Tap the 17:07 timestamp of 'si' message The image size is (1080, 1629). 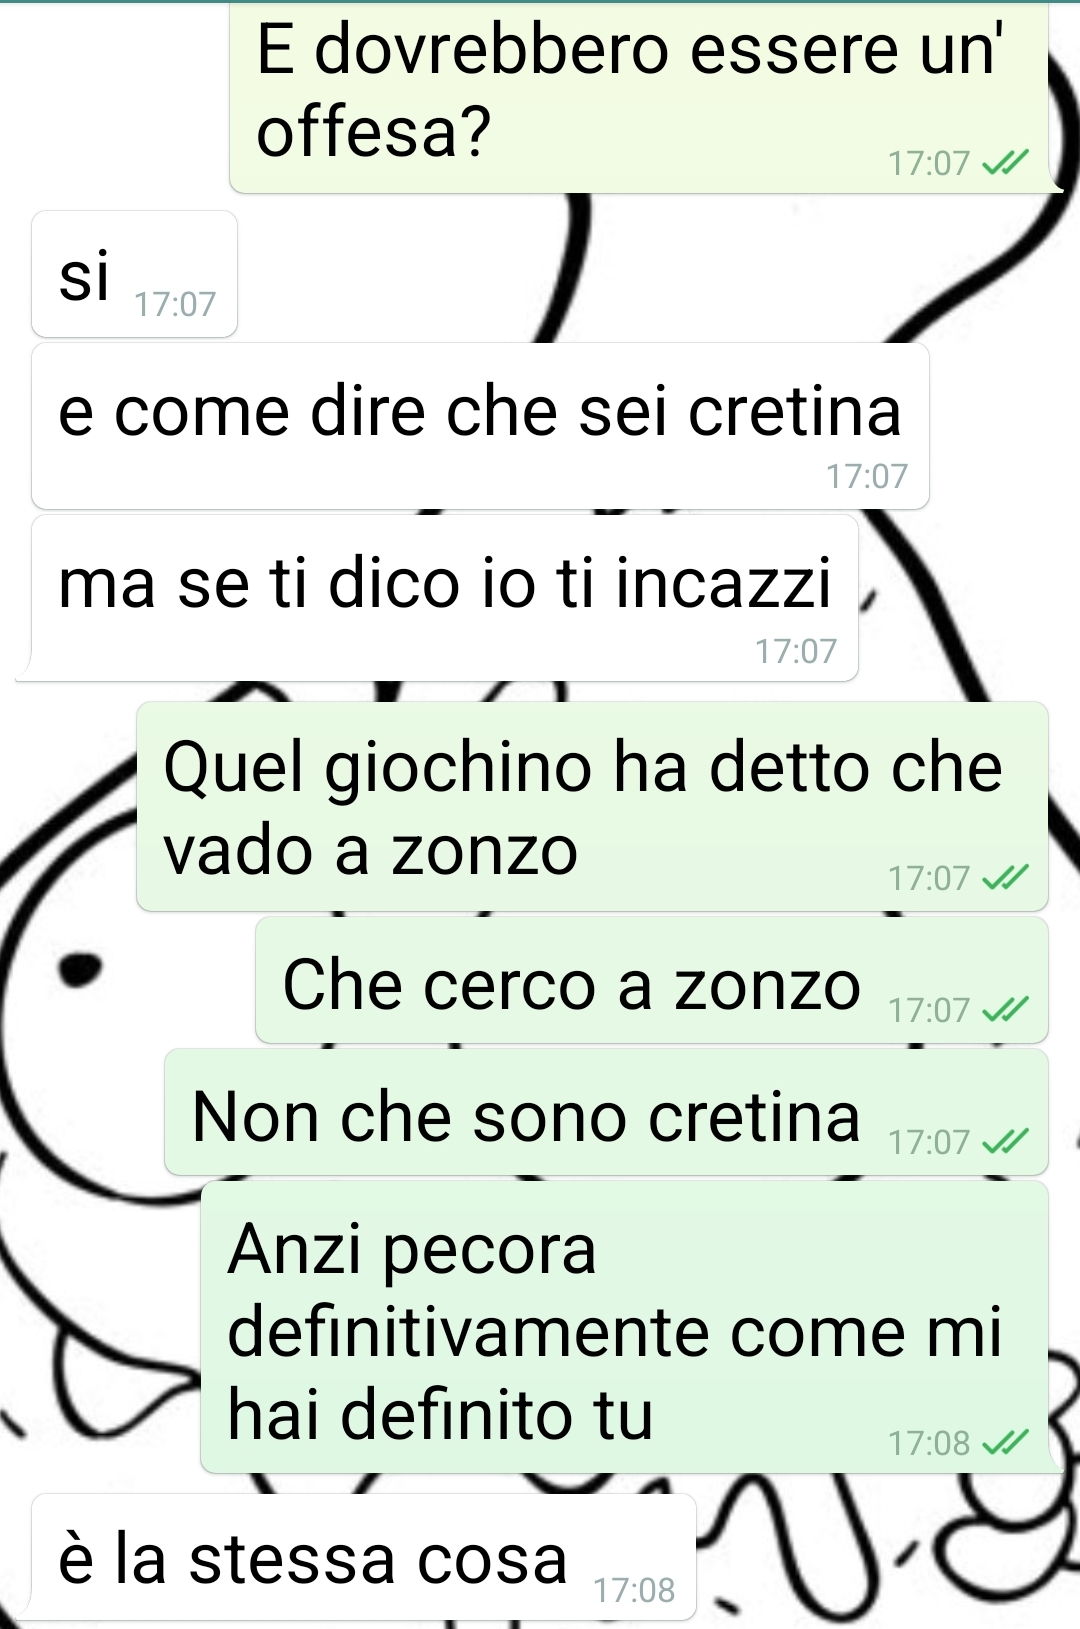point(175,304)
